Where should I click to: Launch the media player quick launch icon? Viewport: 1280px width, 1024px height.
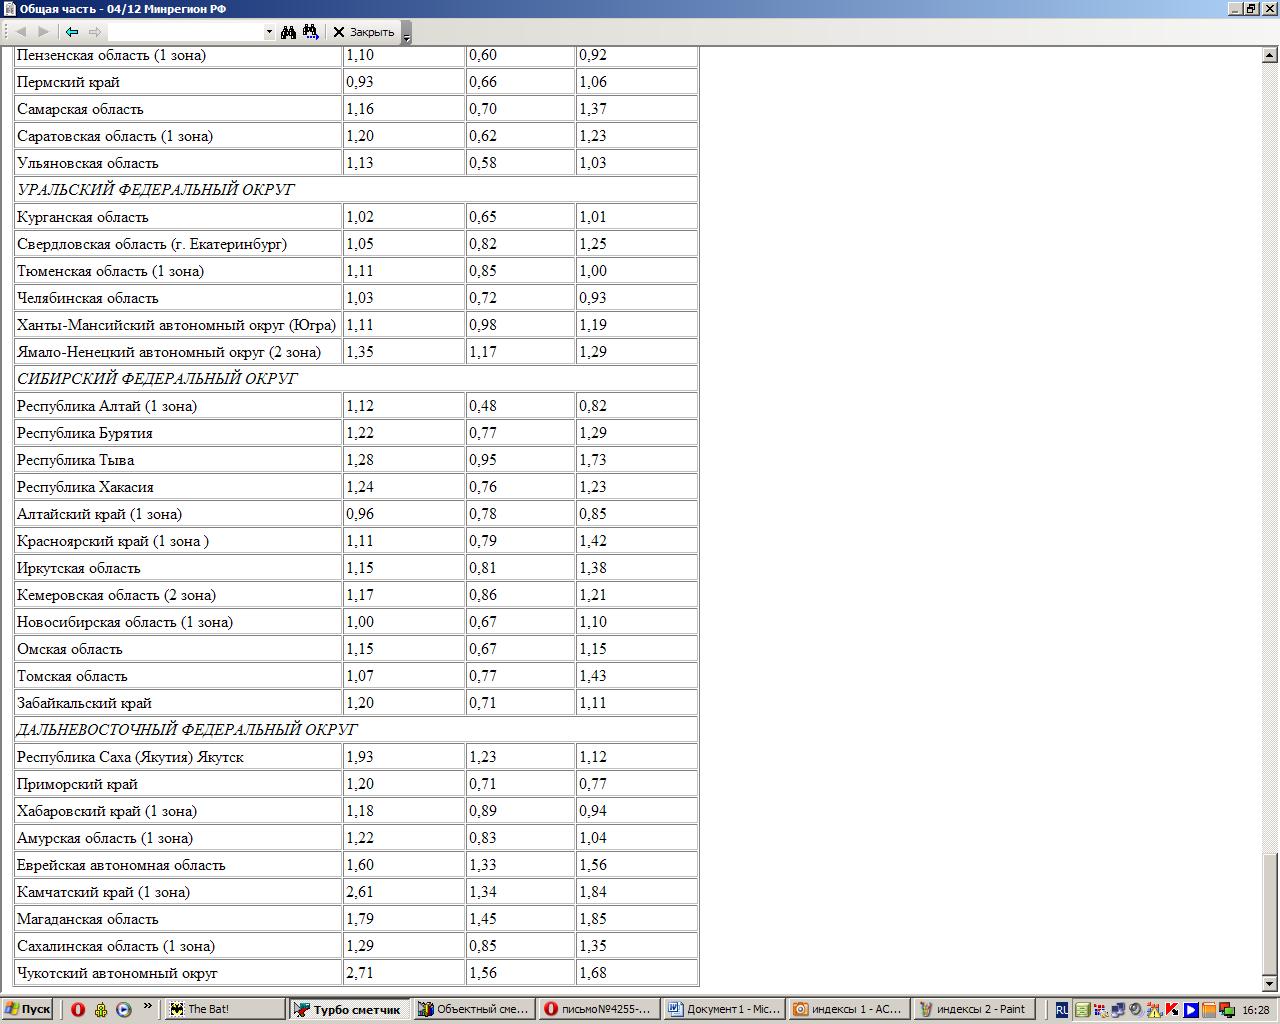123,1009
